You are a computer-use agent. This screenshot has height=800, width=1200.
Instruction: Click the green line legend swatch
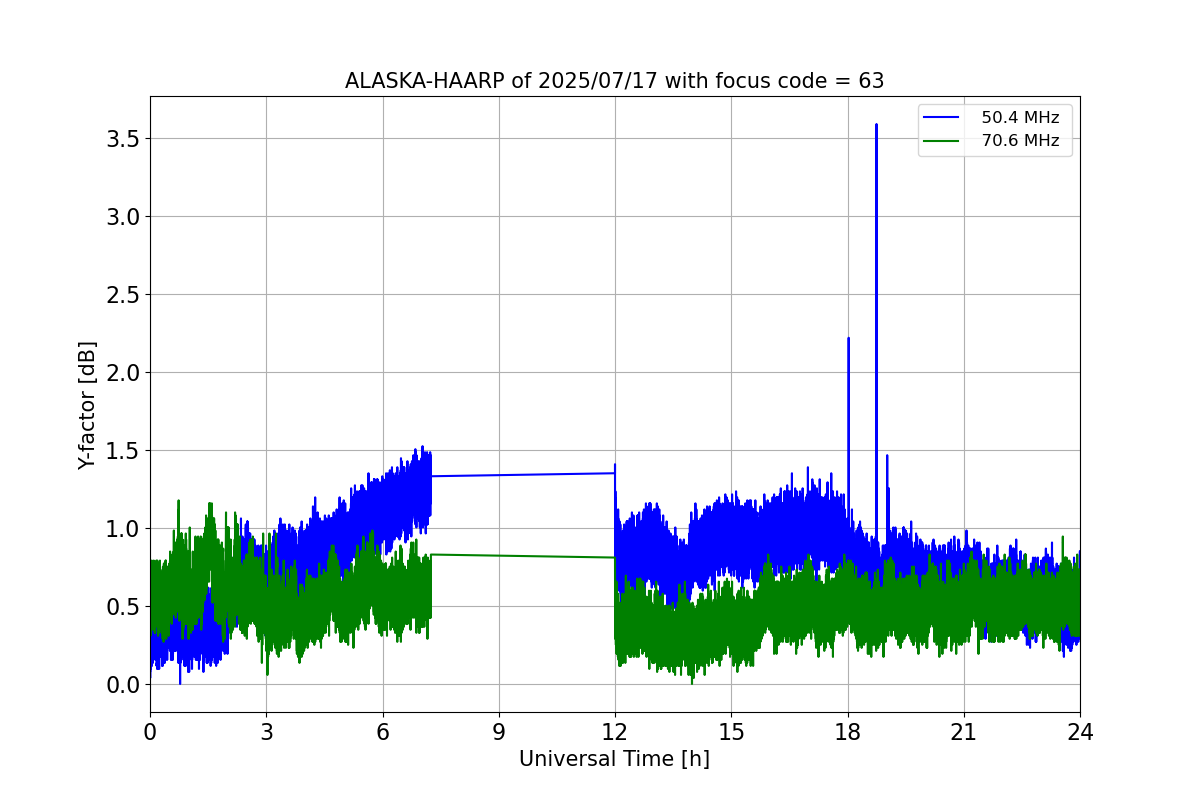pos(941,141)
